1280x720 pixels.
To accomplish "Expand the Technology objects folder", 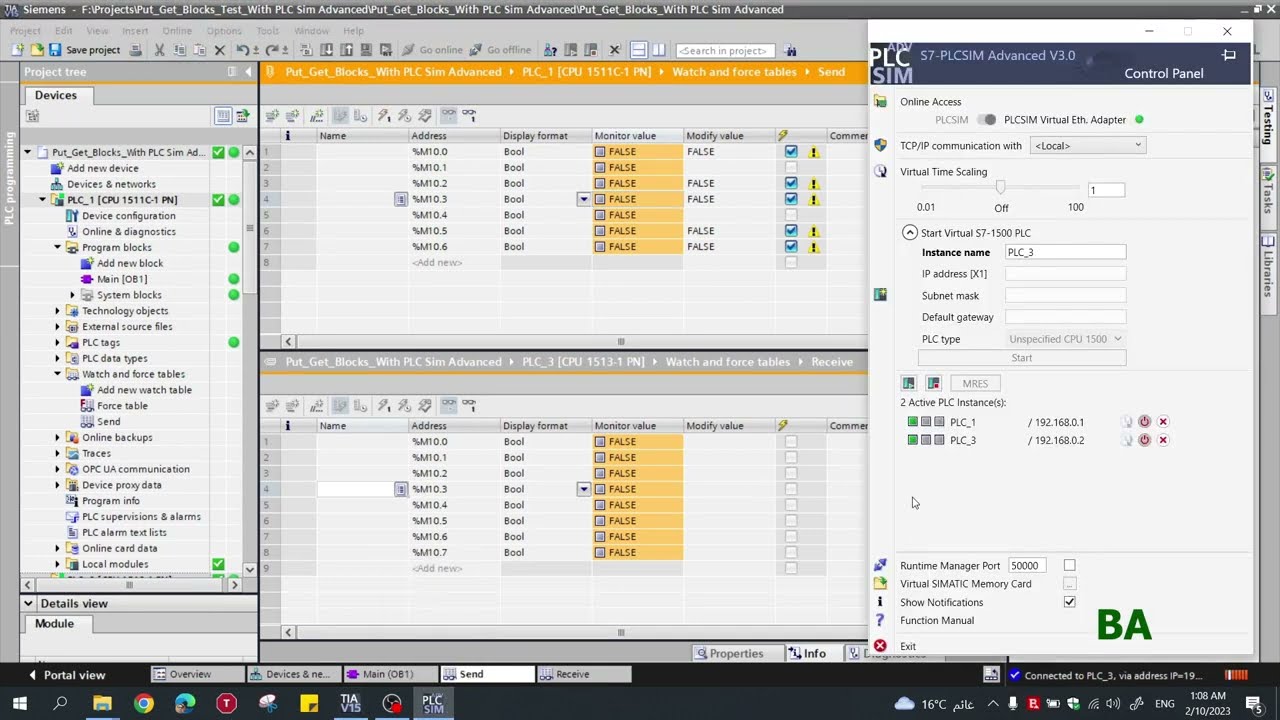I will (x=58, y=311).
